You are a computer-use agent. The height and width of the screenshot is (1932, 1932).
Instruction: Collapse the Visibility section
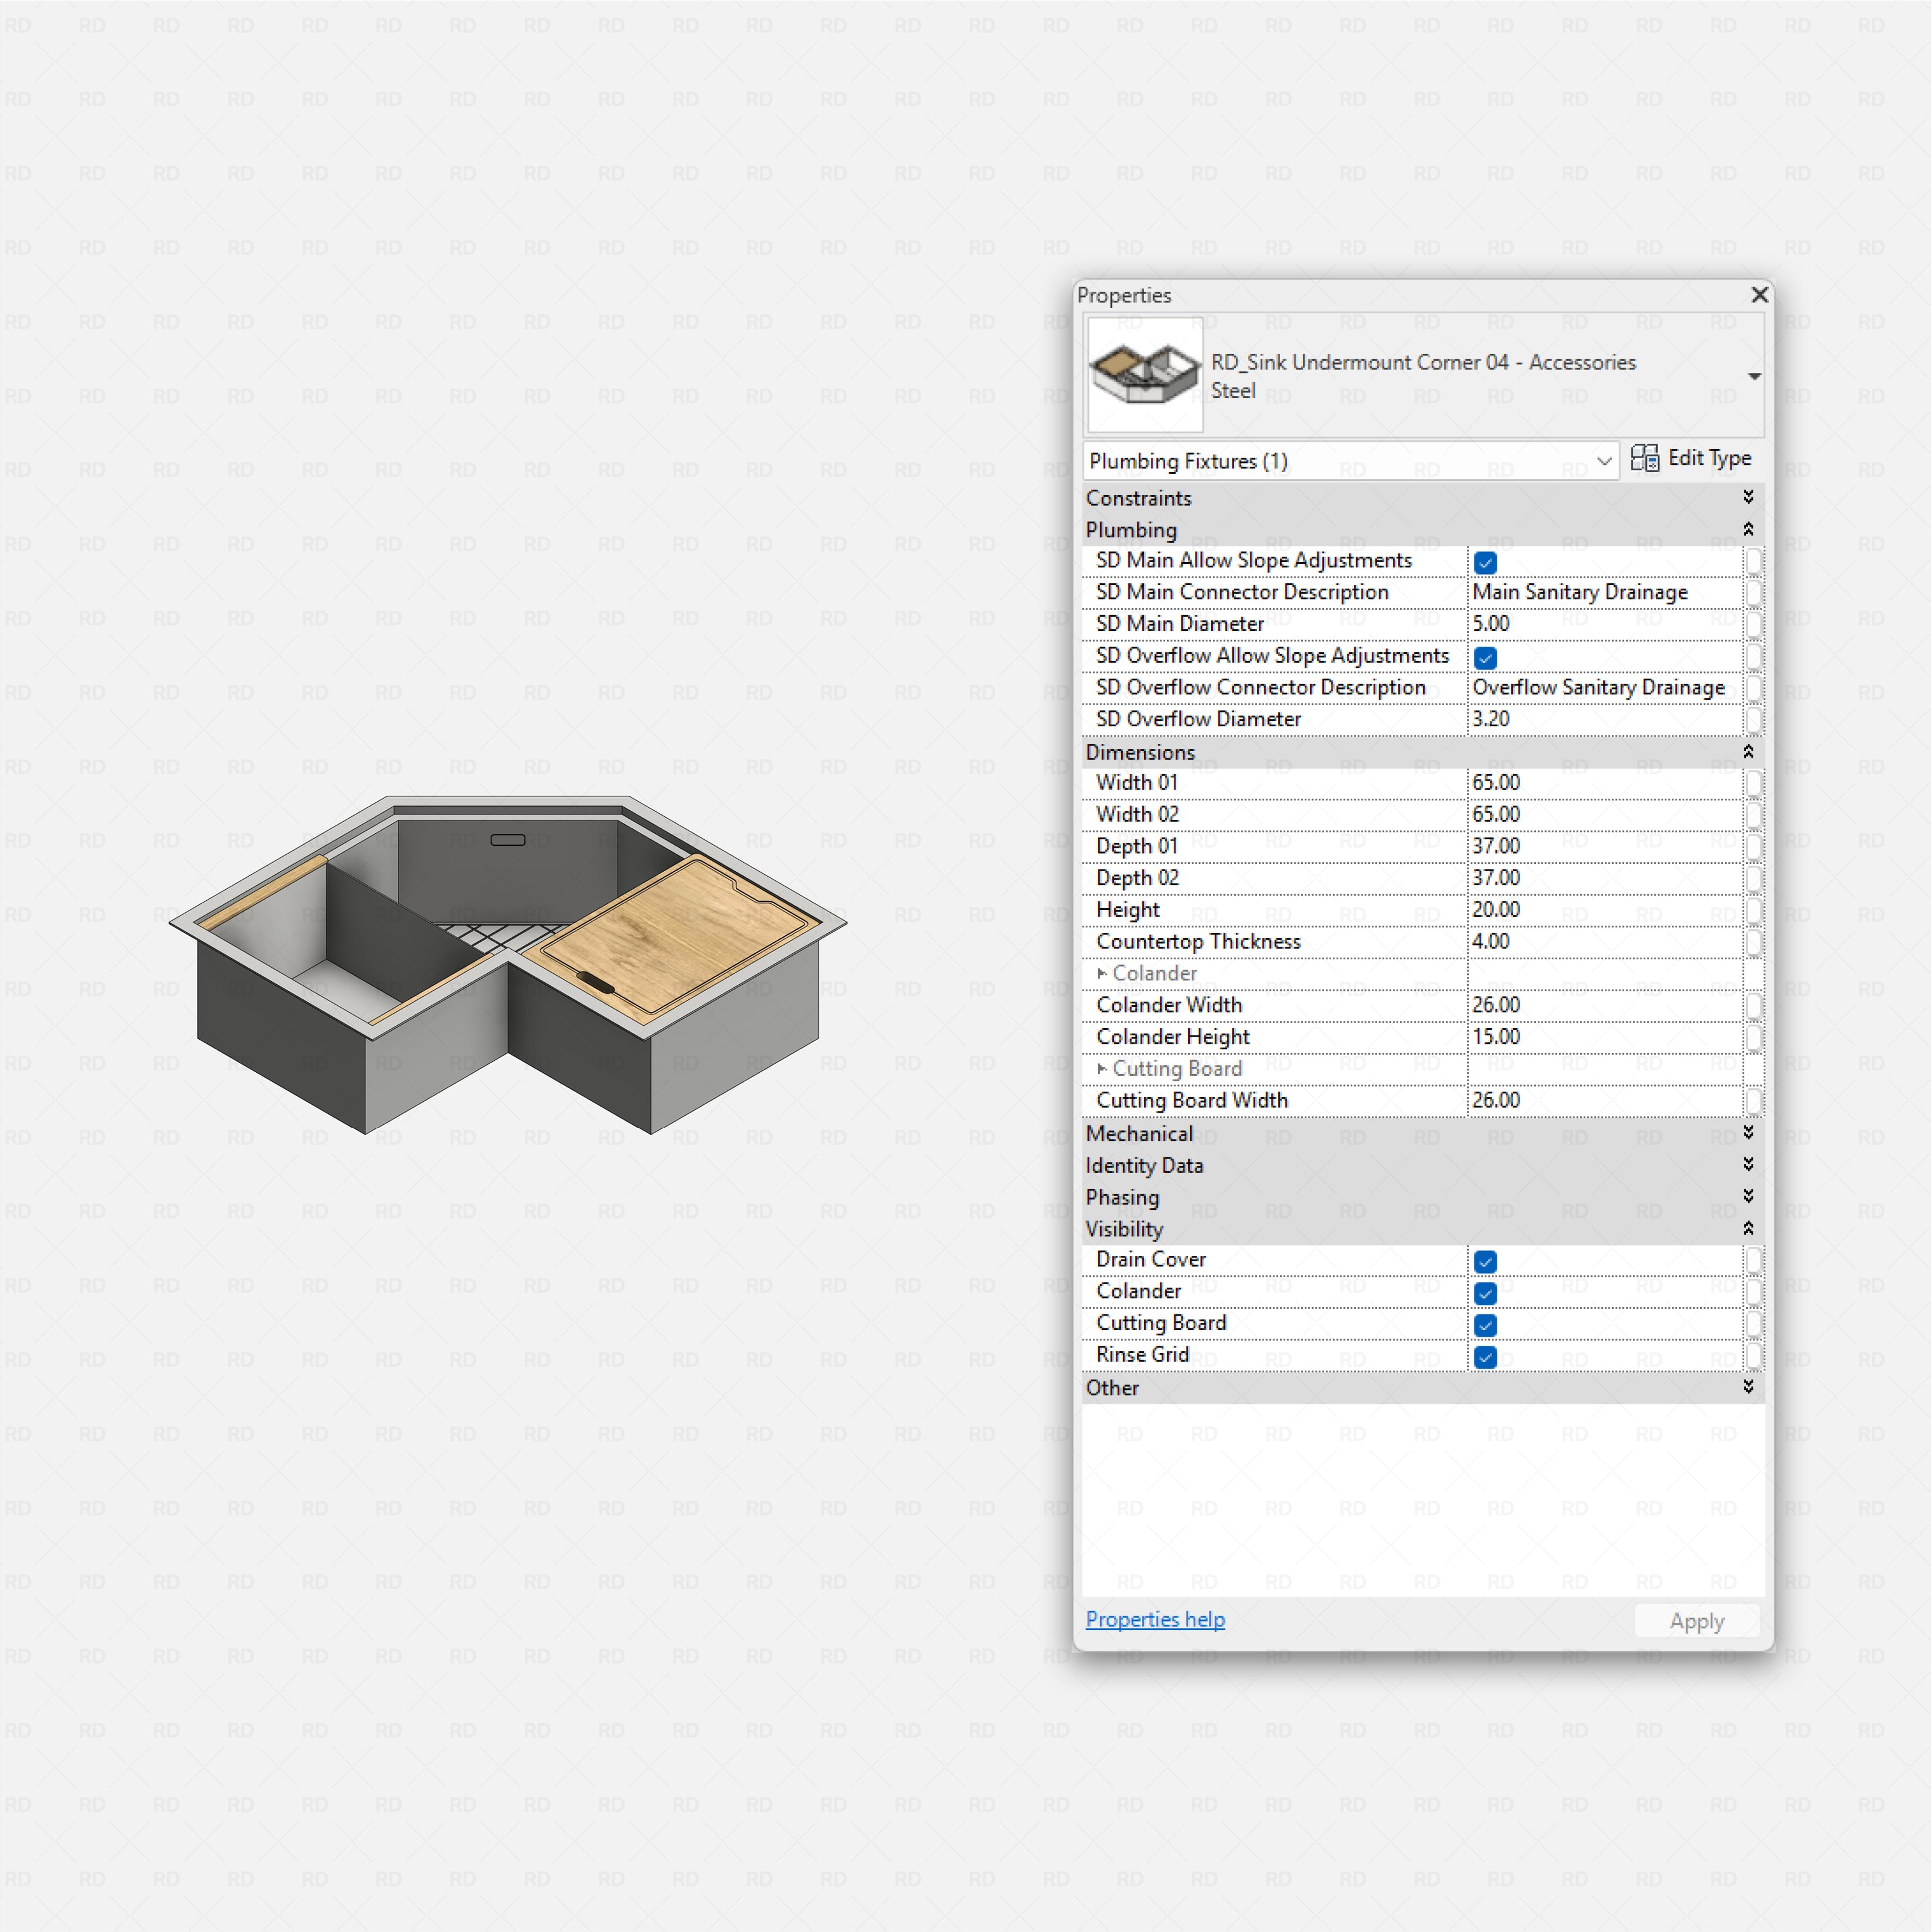pyautogui.click(x=1749, y=1228)
